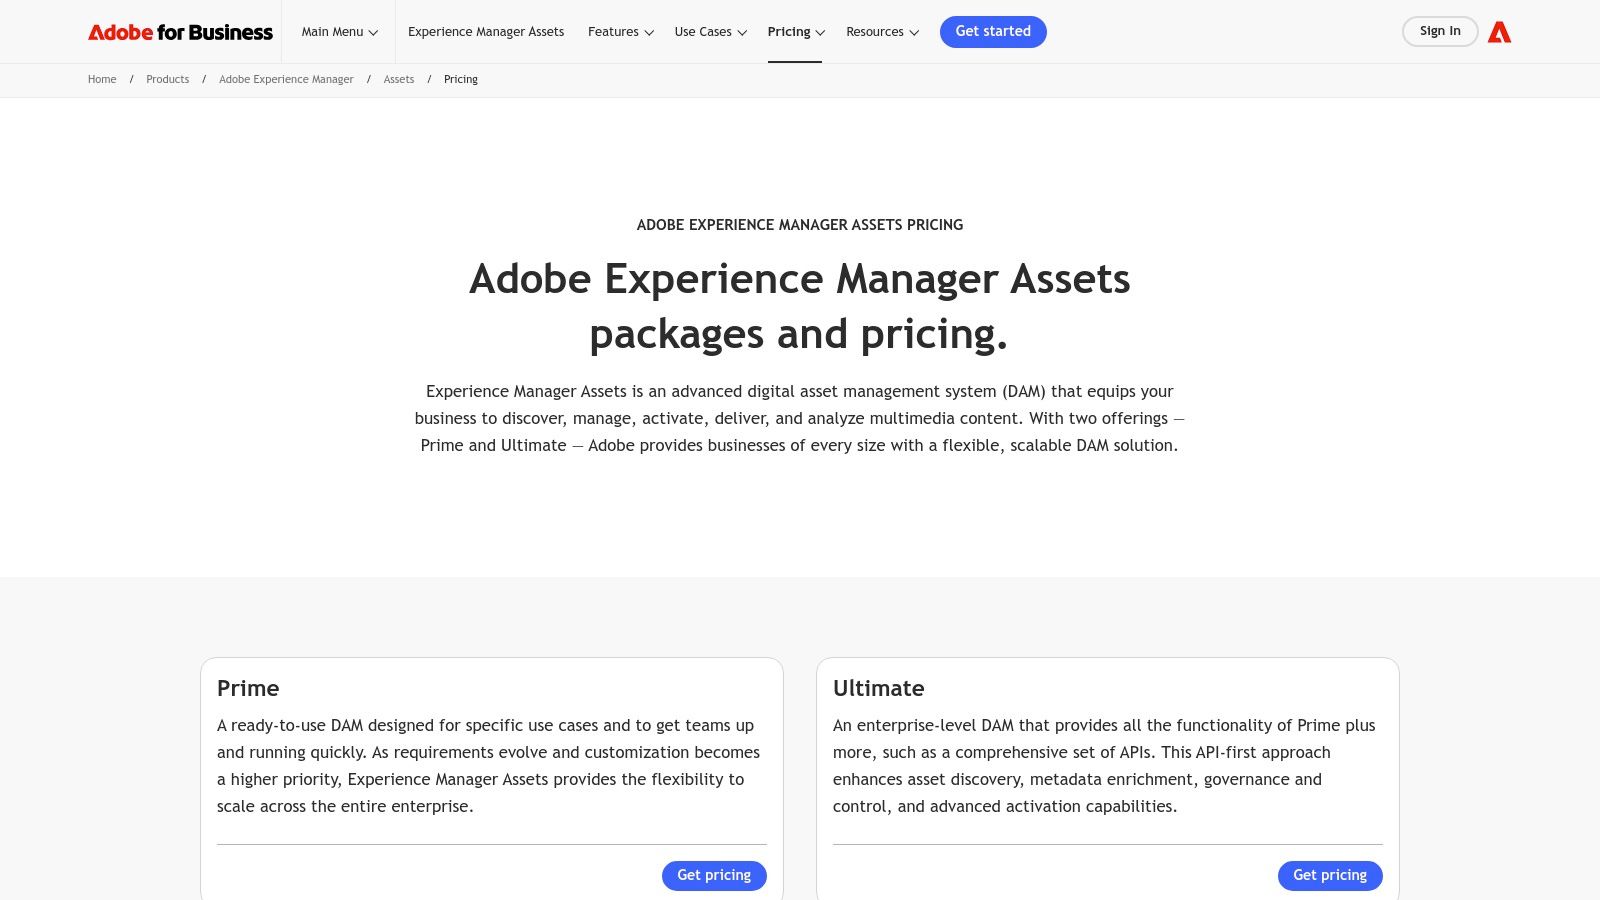Click the Sign In button
The width and height of the screenshot is (1600, 900).
tap(1440, 31)
